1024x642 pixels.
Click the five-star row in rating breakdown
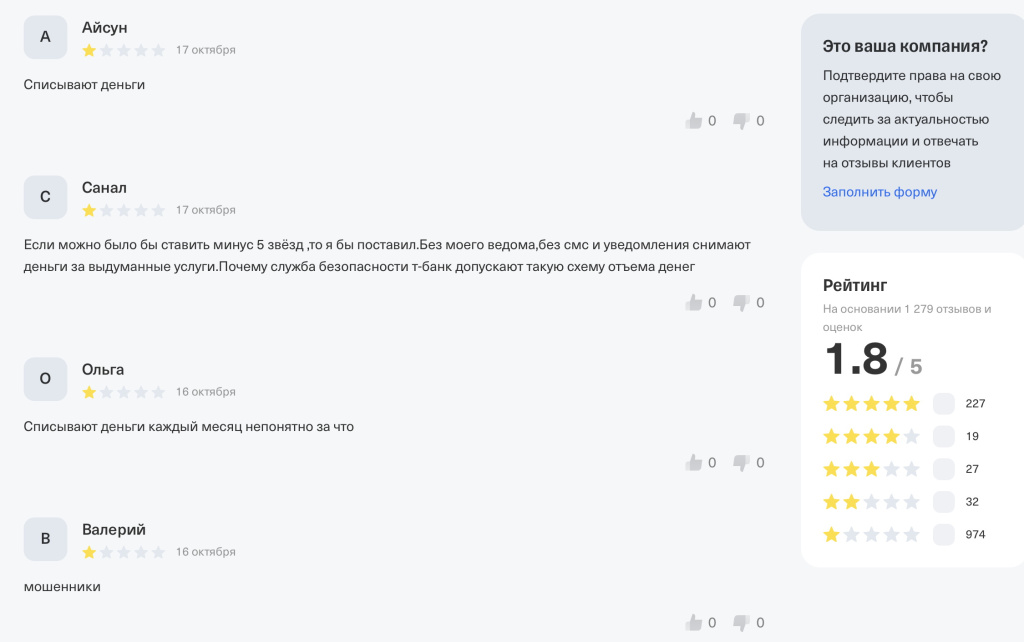pyautogui.click(x=871, y=404)
